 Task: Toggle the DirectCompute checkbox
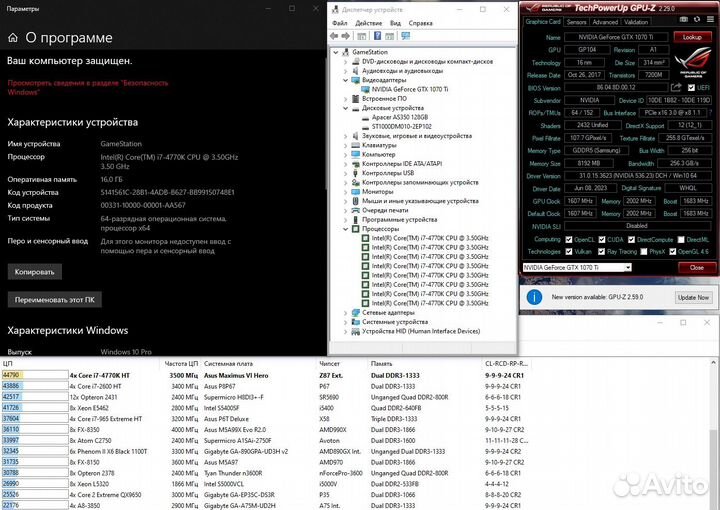tap(631, 240)
